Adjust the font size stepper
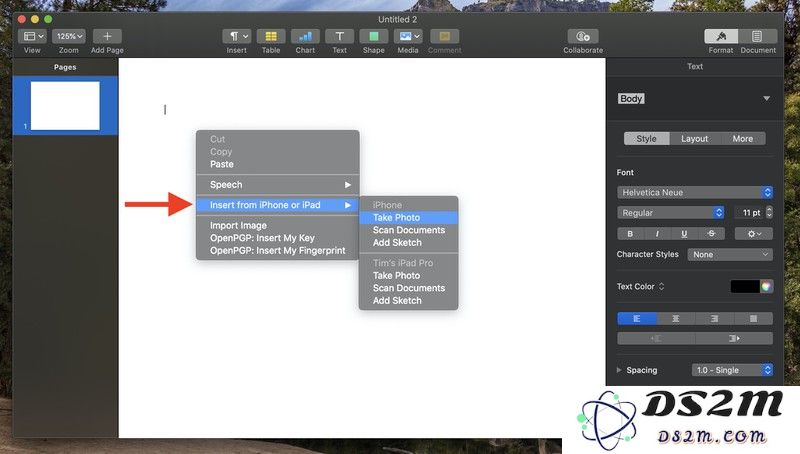800x454 pixels. click(769, 213)
